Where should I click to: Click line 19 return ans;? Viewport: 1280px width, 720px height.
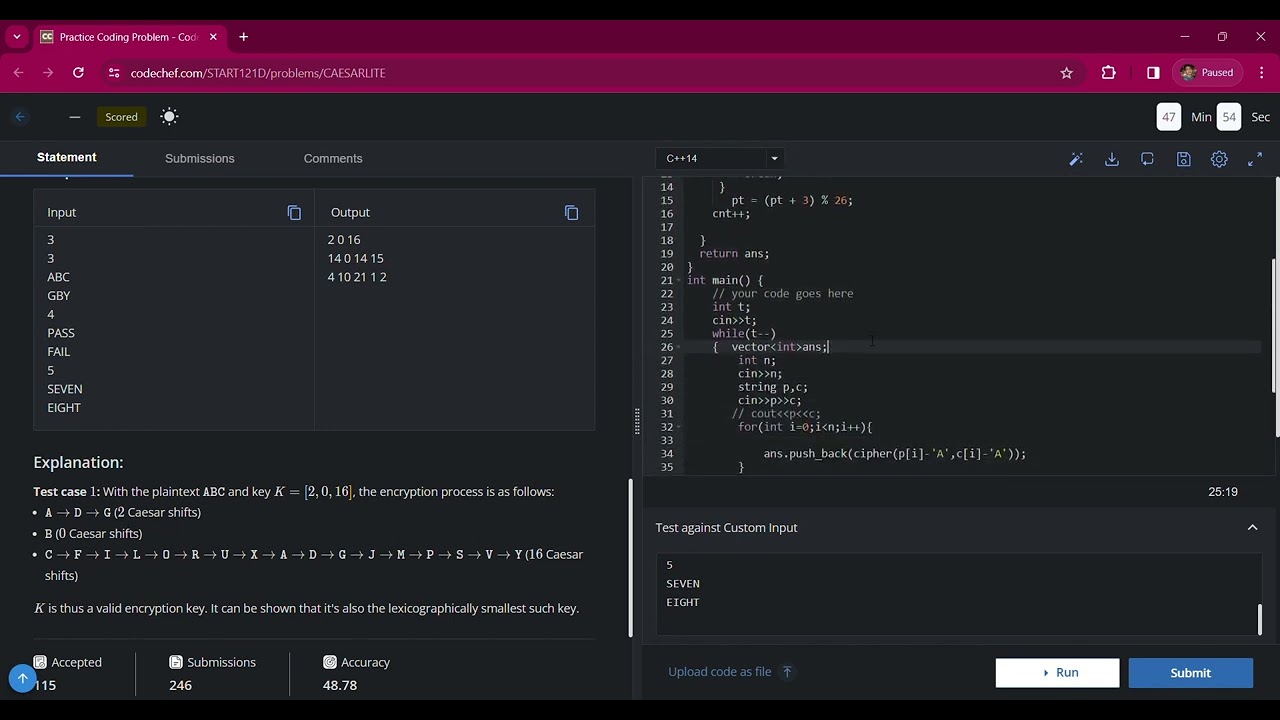coord(734,254)
